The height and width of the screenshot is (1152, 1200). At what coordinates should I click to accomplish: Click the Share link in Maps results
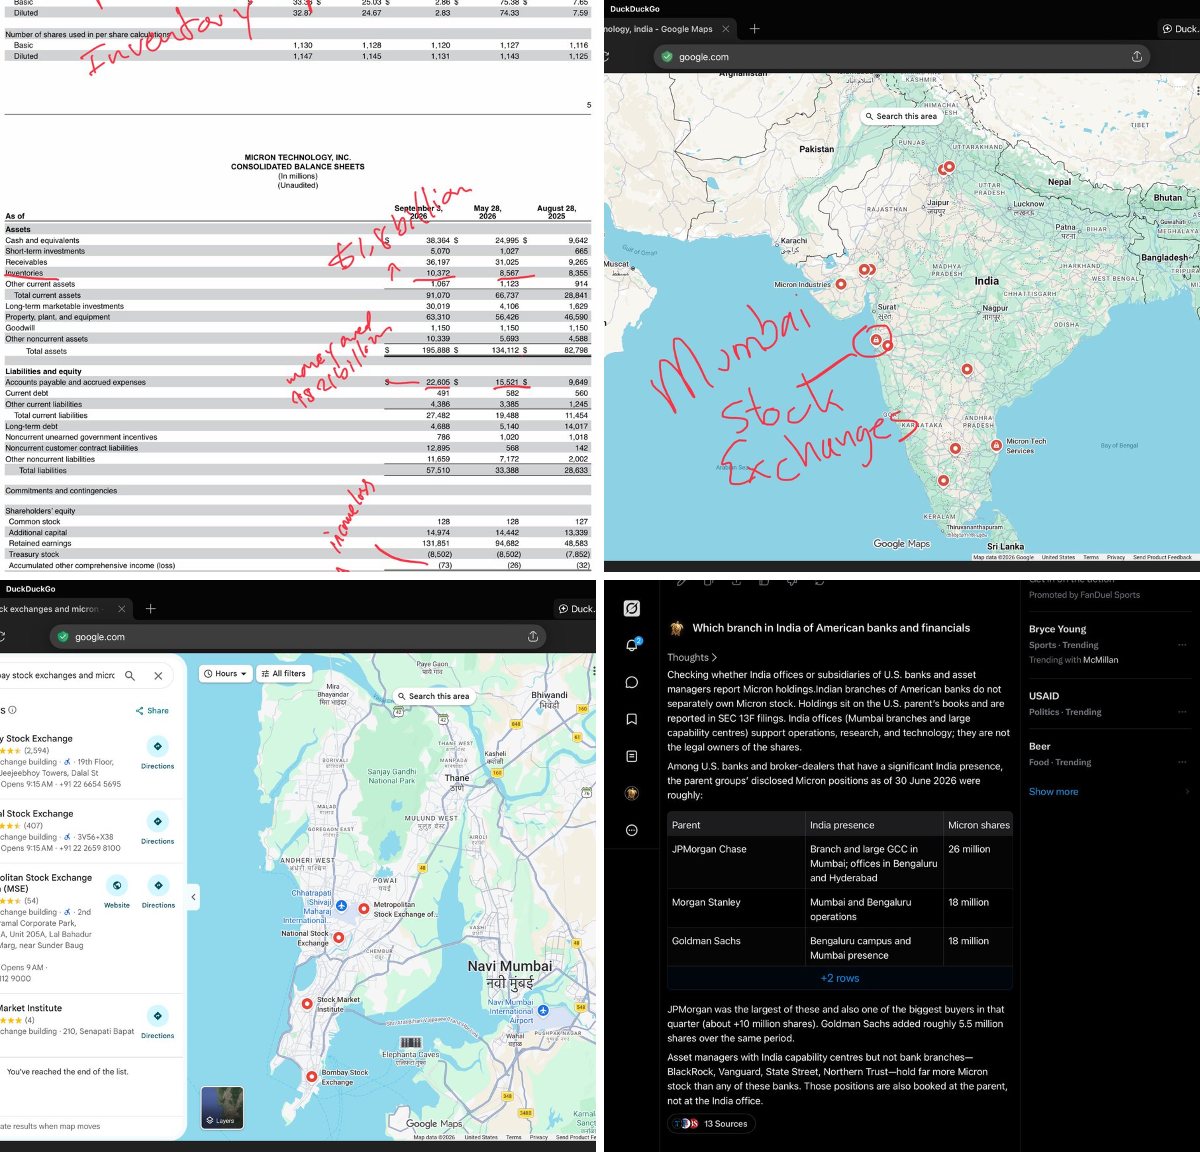[153, 711]
